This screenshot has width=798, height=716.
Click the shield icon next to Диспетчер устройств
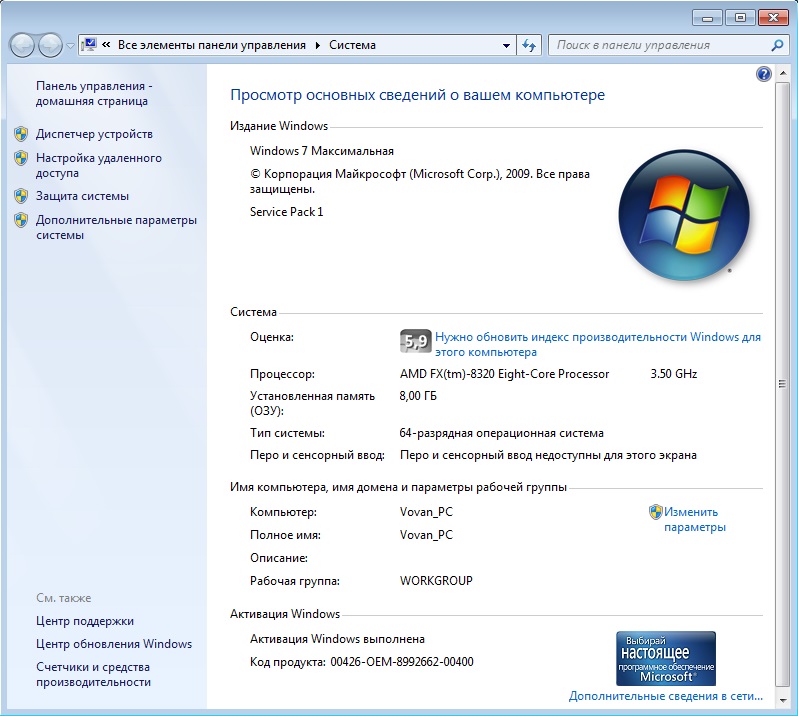21,134
